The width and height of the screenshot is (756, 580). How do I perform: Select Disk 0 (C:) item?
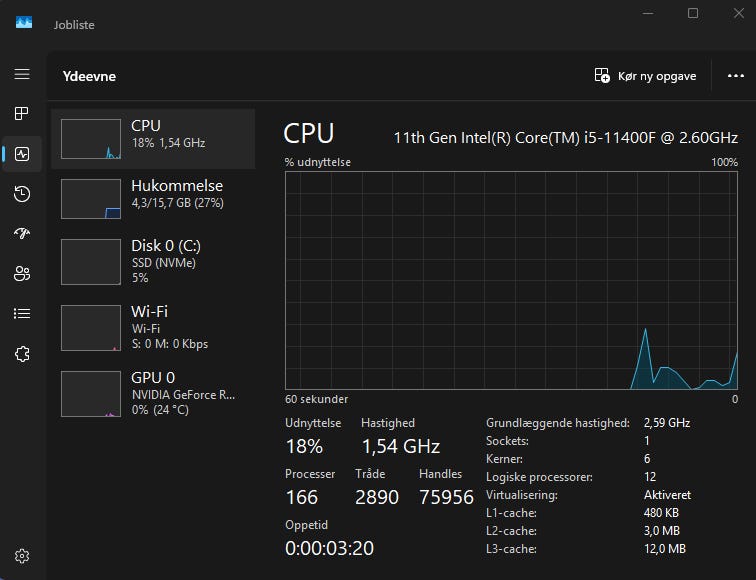tap(153, 262)
